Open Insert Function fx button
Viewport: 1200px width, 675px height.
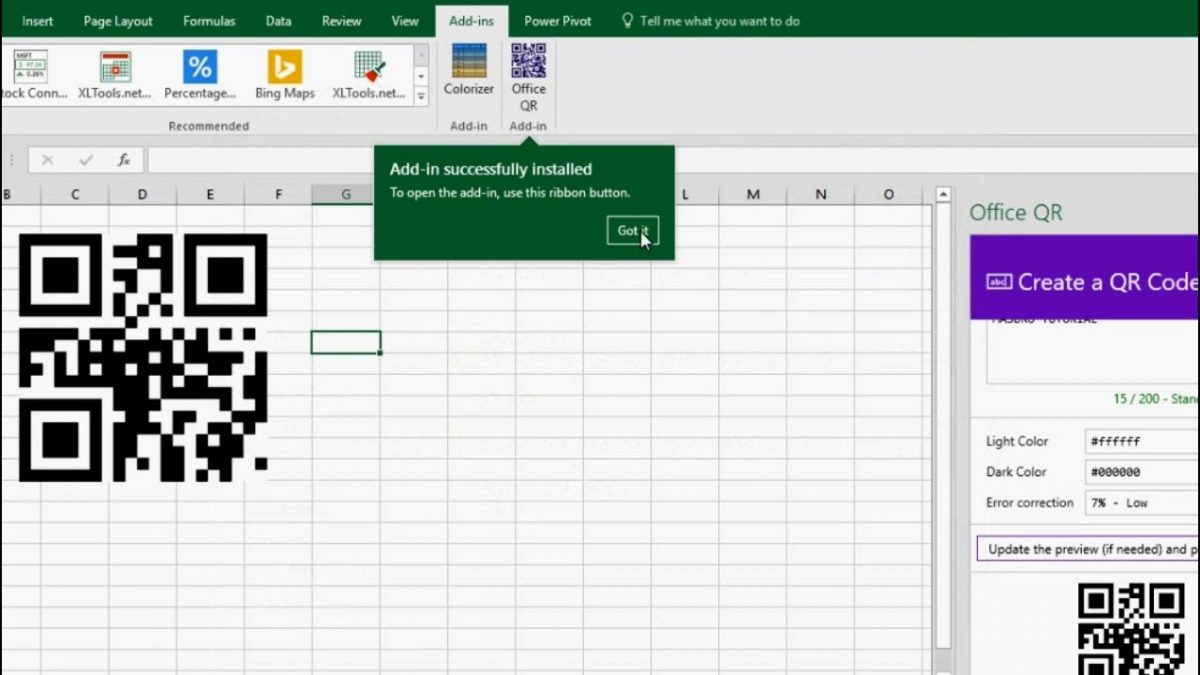coord(124,160)
